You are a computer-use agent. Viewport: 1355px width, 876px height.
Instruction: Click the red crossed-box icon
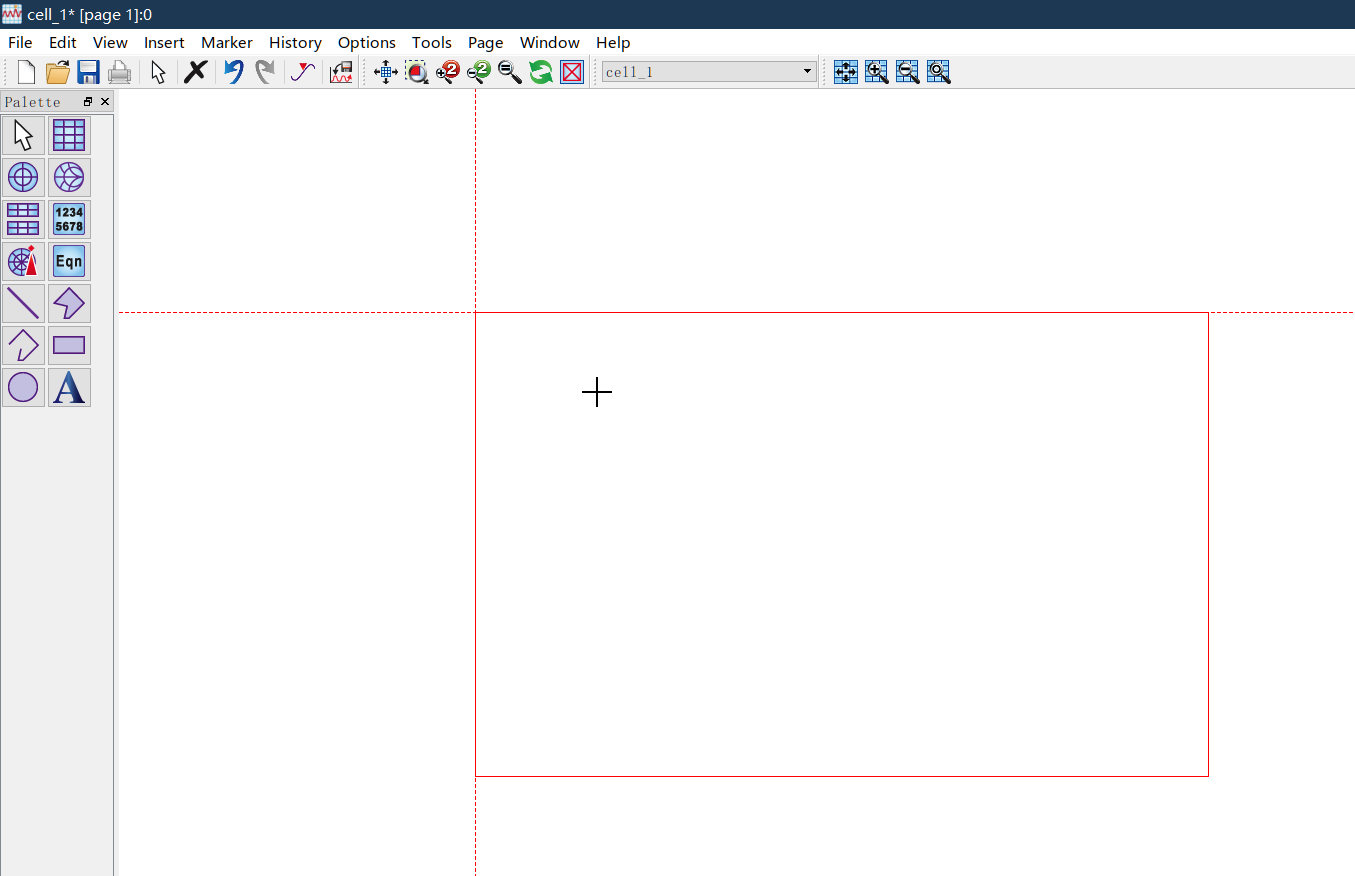click(572, 72)
